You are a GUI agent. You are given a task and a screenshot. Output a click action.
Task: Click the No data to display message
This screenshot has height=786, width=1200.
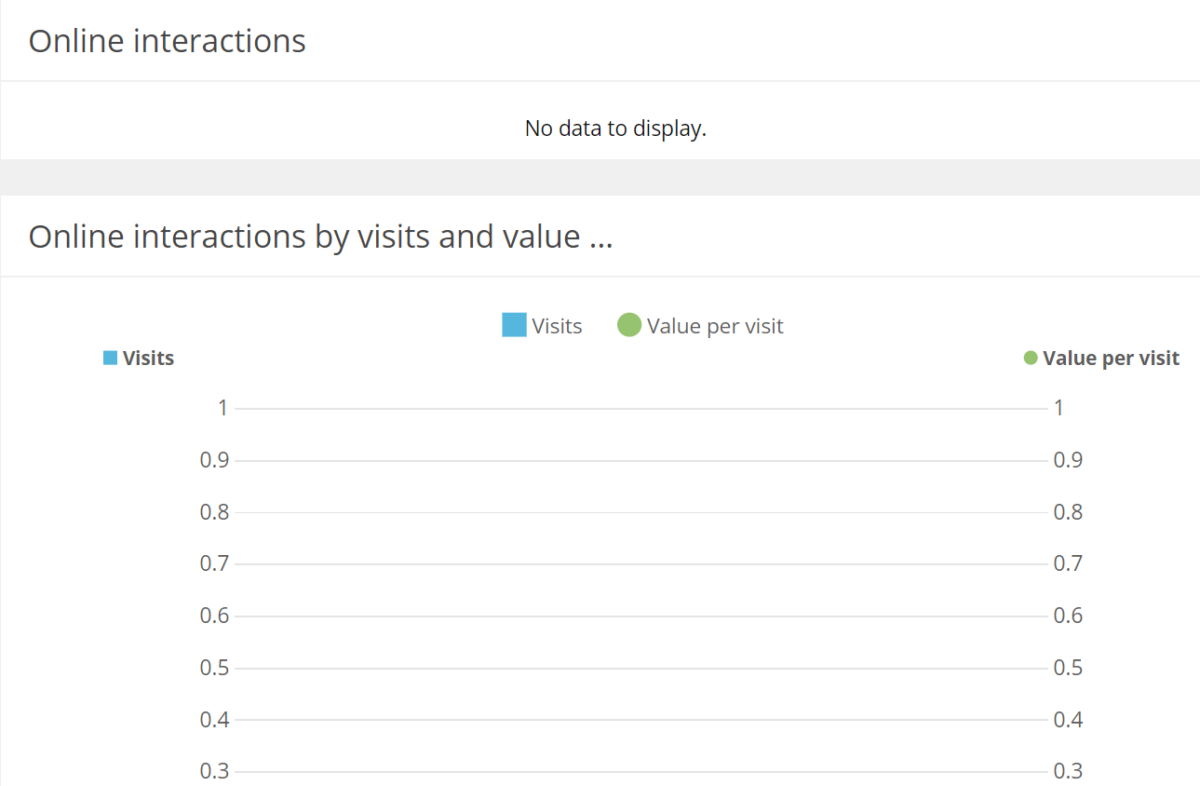[x=615, y=128]
